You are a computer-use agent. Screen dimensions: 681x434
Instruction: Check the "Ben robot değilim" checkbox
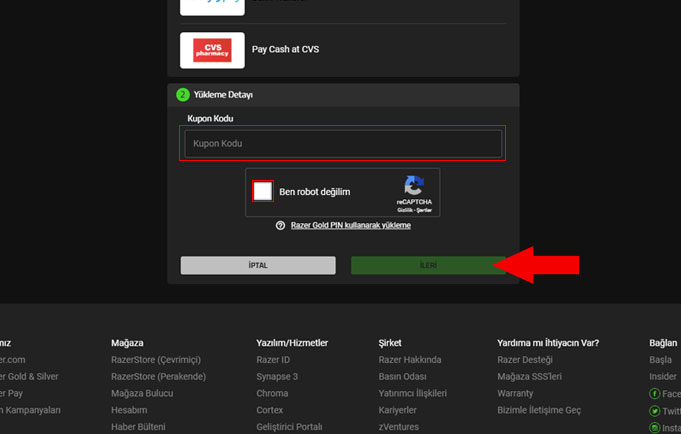pos(263,192)
